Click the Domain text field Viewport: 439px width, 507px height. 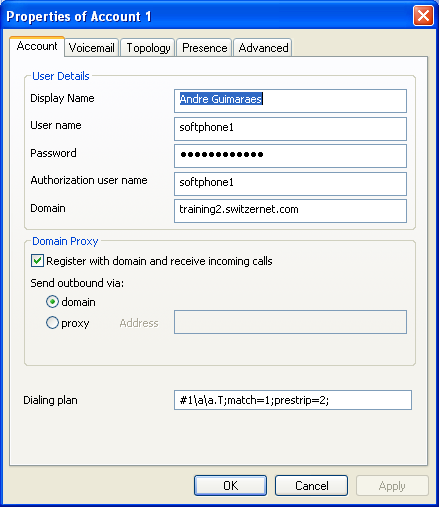tap(290, 211)
